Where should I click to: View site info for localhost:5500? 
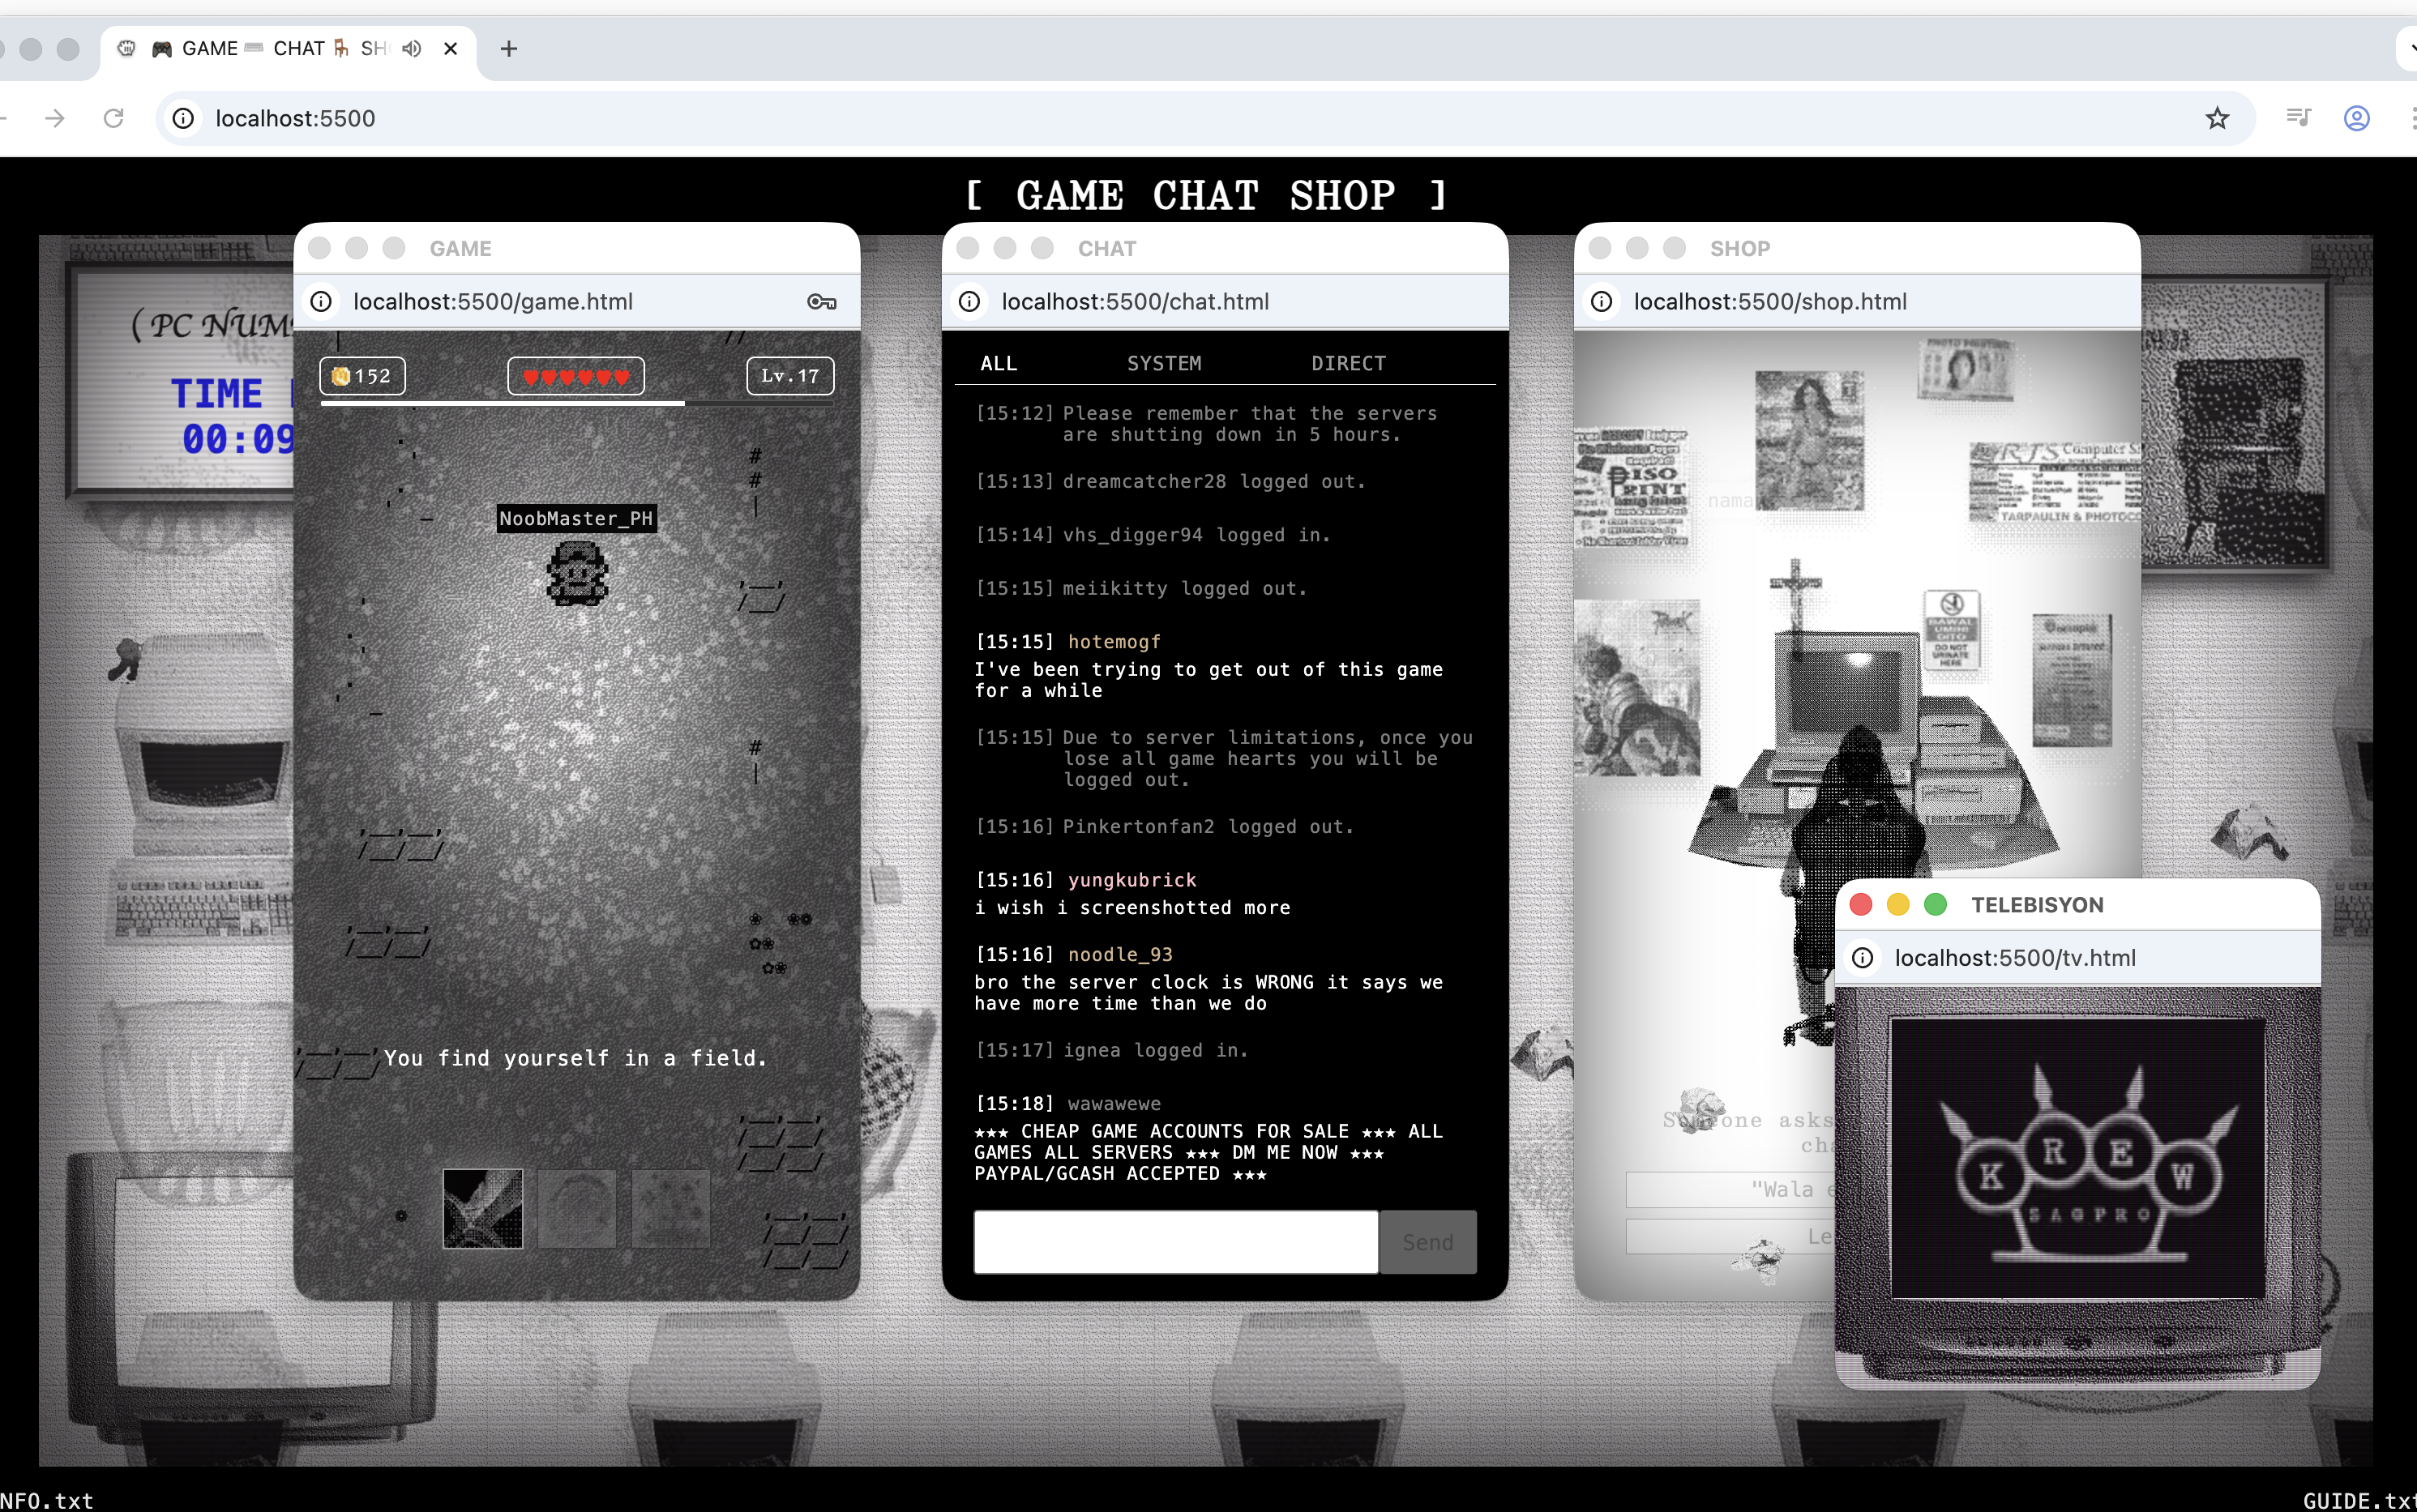tap(183, 118)
